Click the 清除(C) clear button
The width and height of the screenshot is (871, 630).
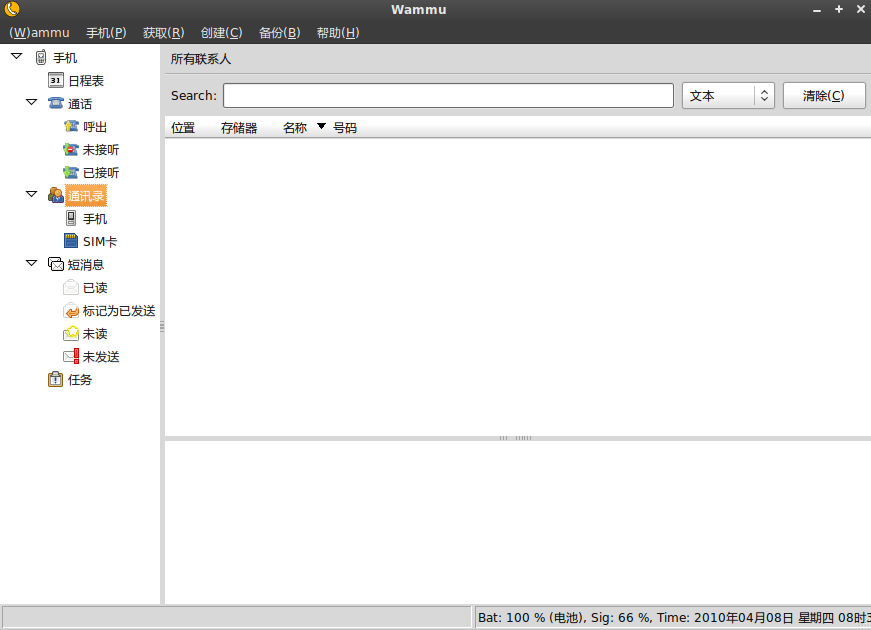pos(823,96)
